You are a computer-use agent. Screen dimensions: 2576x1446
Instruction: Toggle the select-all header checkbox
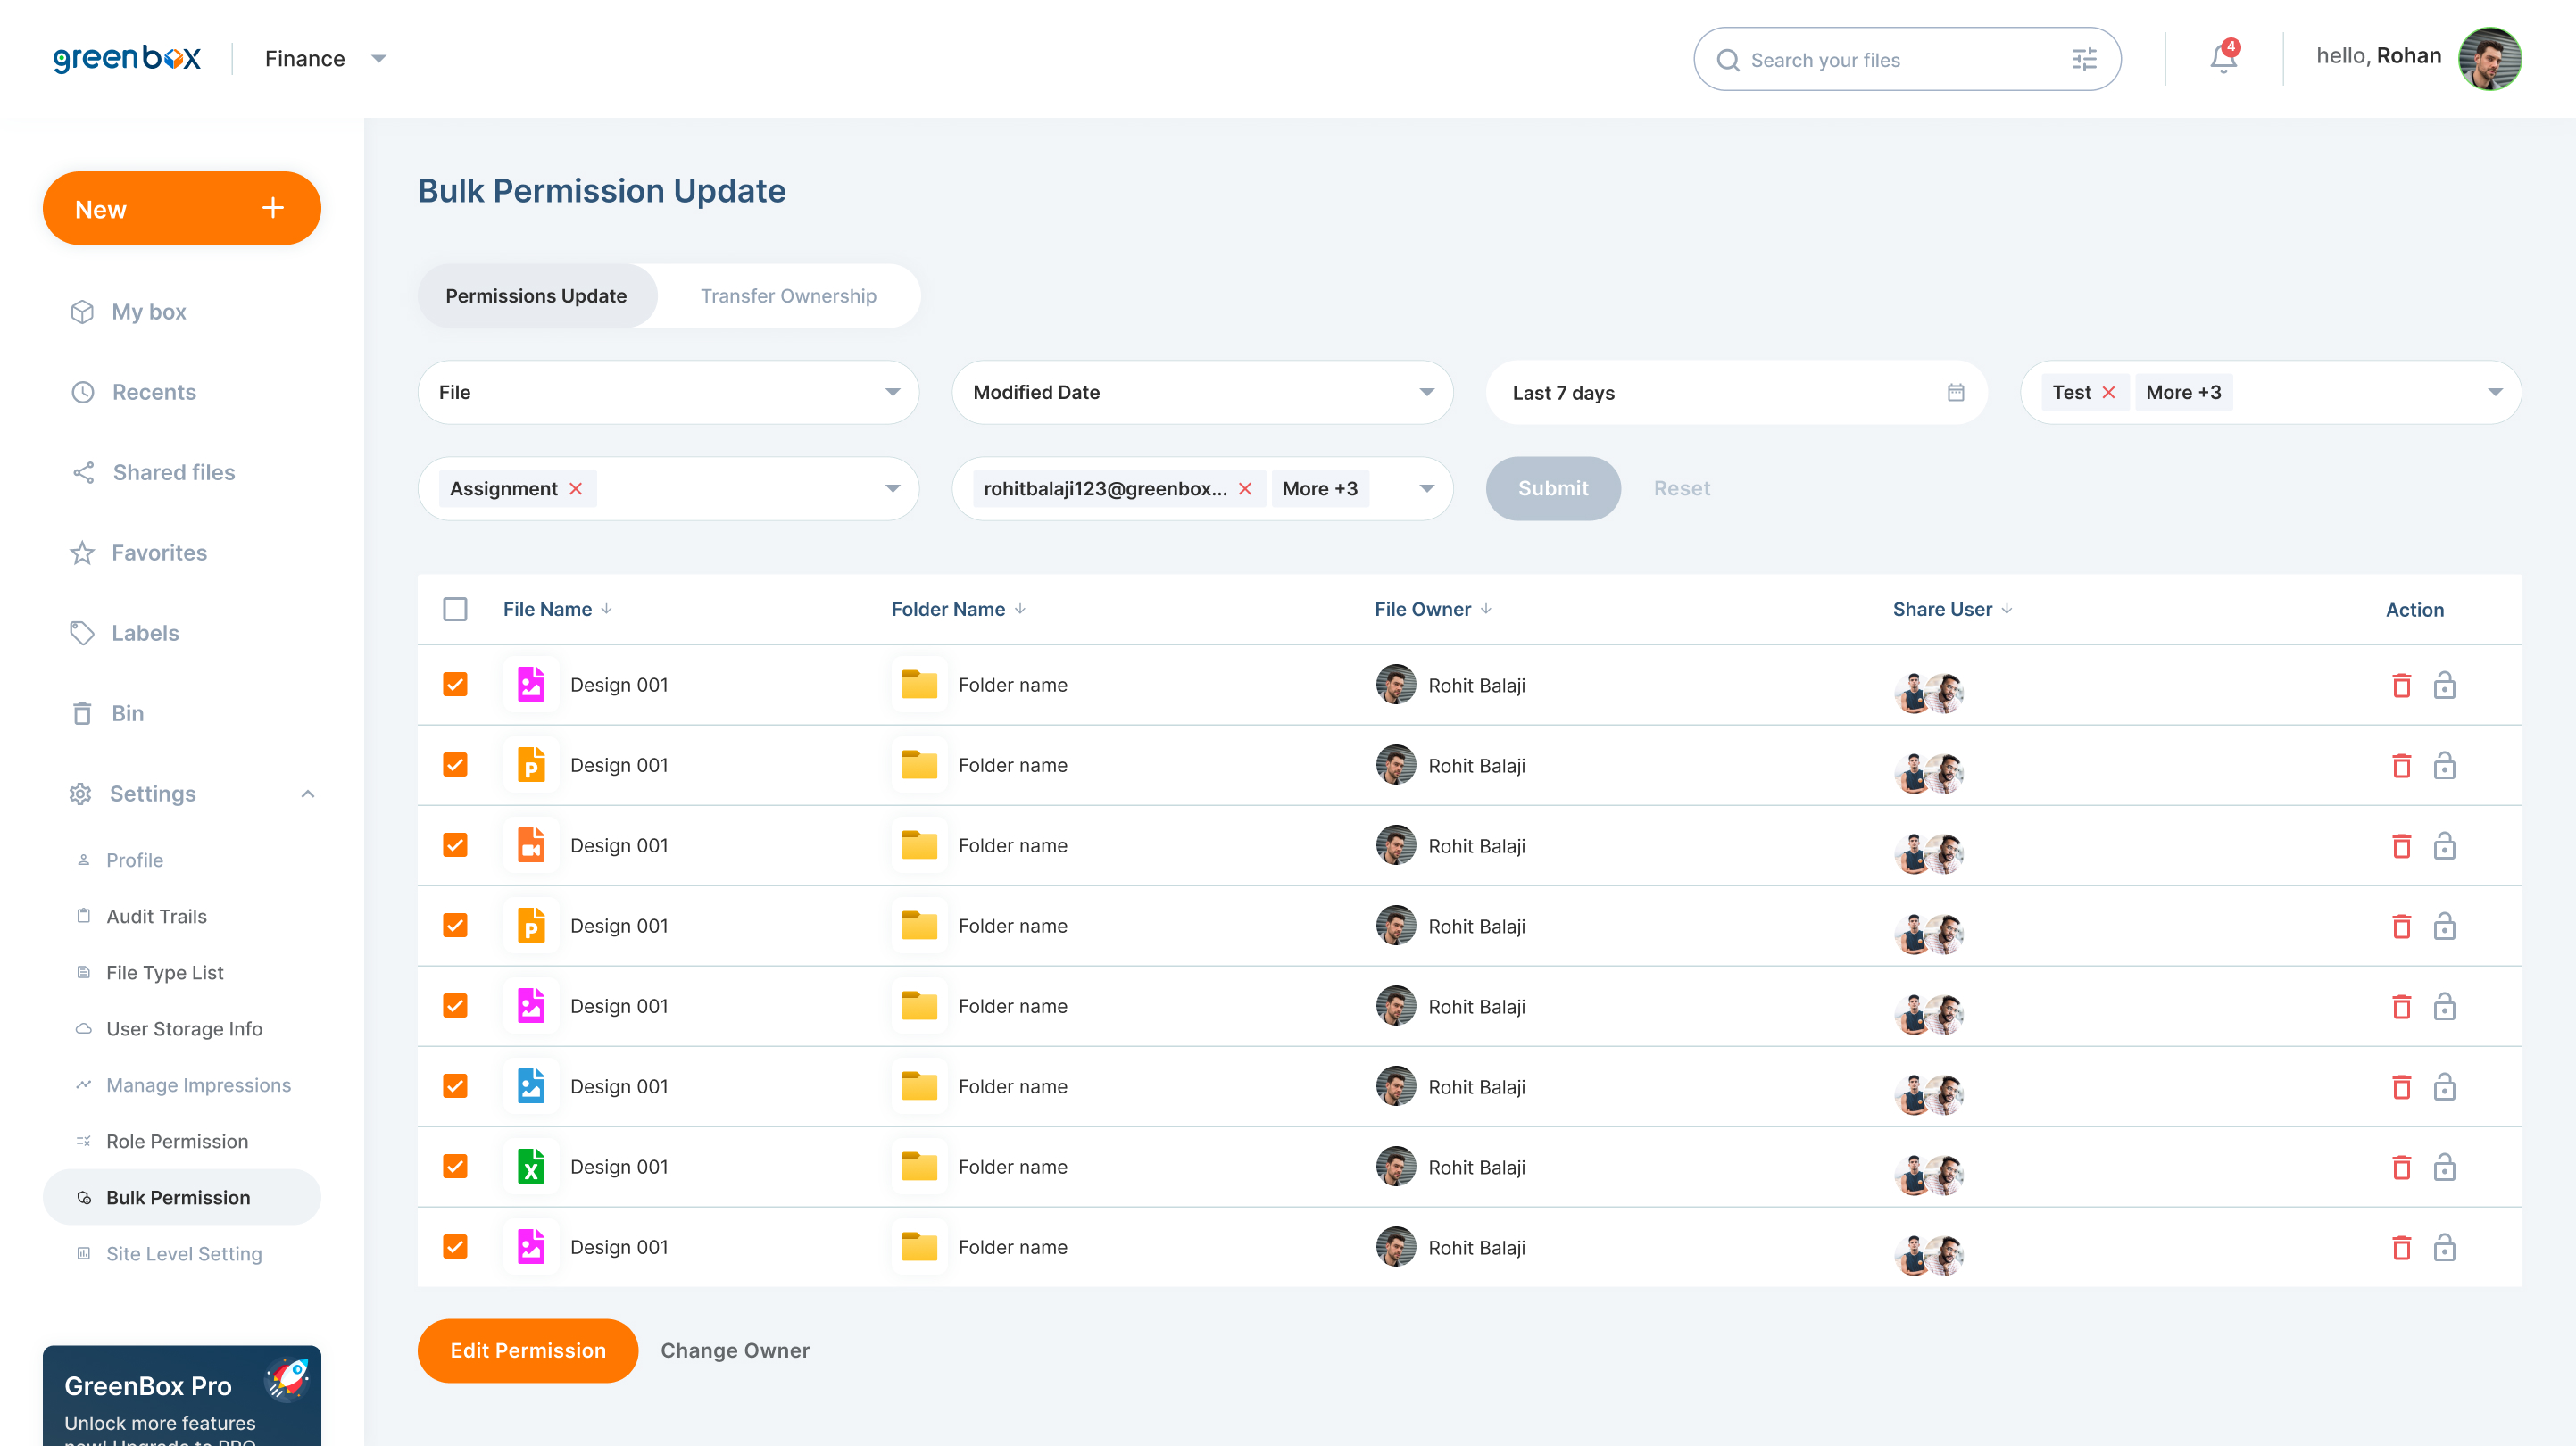click(x=455, y=609)
